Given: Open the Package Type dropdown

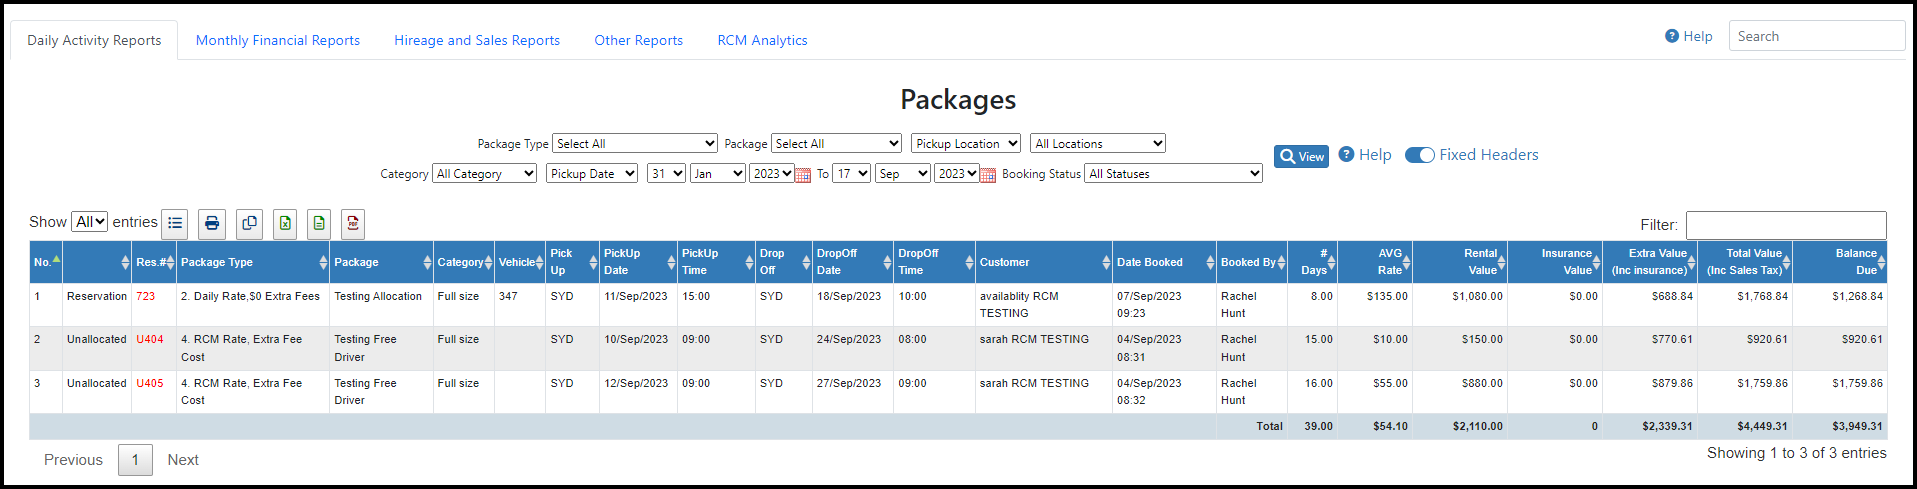Looking at the screenshot, I should [635, 144].
